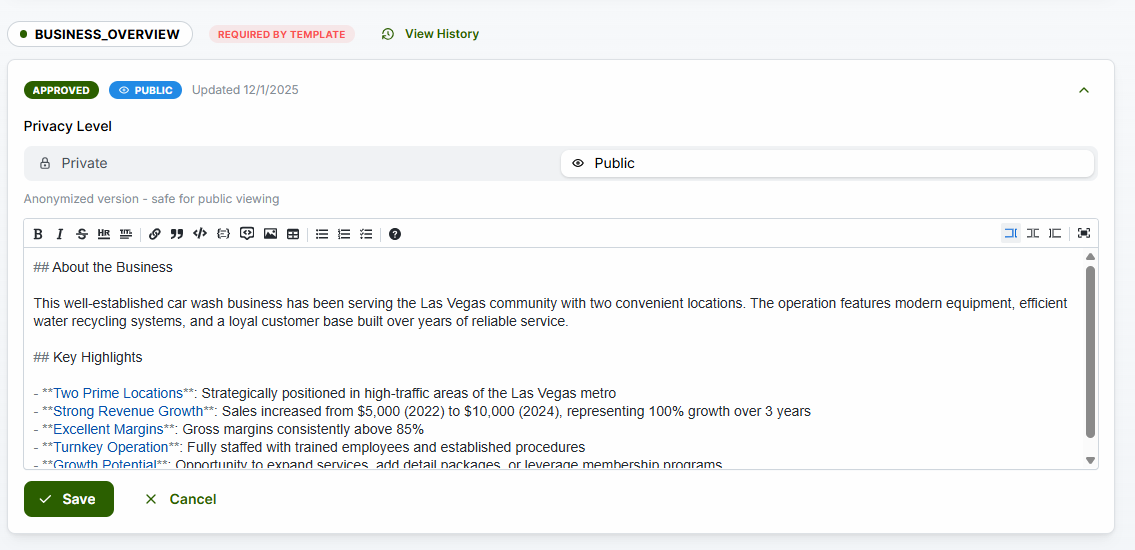Apply italic formatting from the toolbar
This screenshot has width=1135, height=550.
pos(60,234)
